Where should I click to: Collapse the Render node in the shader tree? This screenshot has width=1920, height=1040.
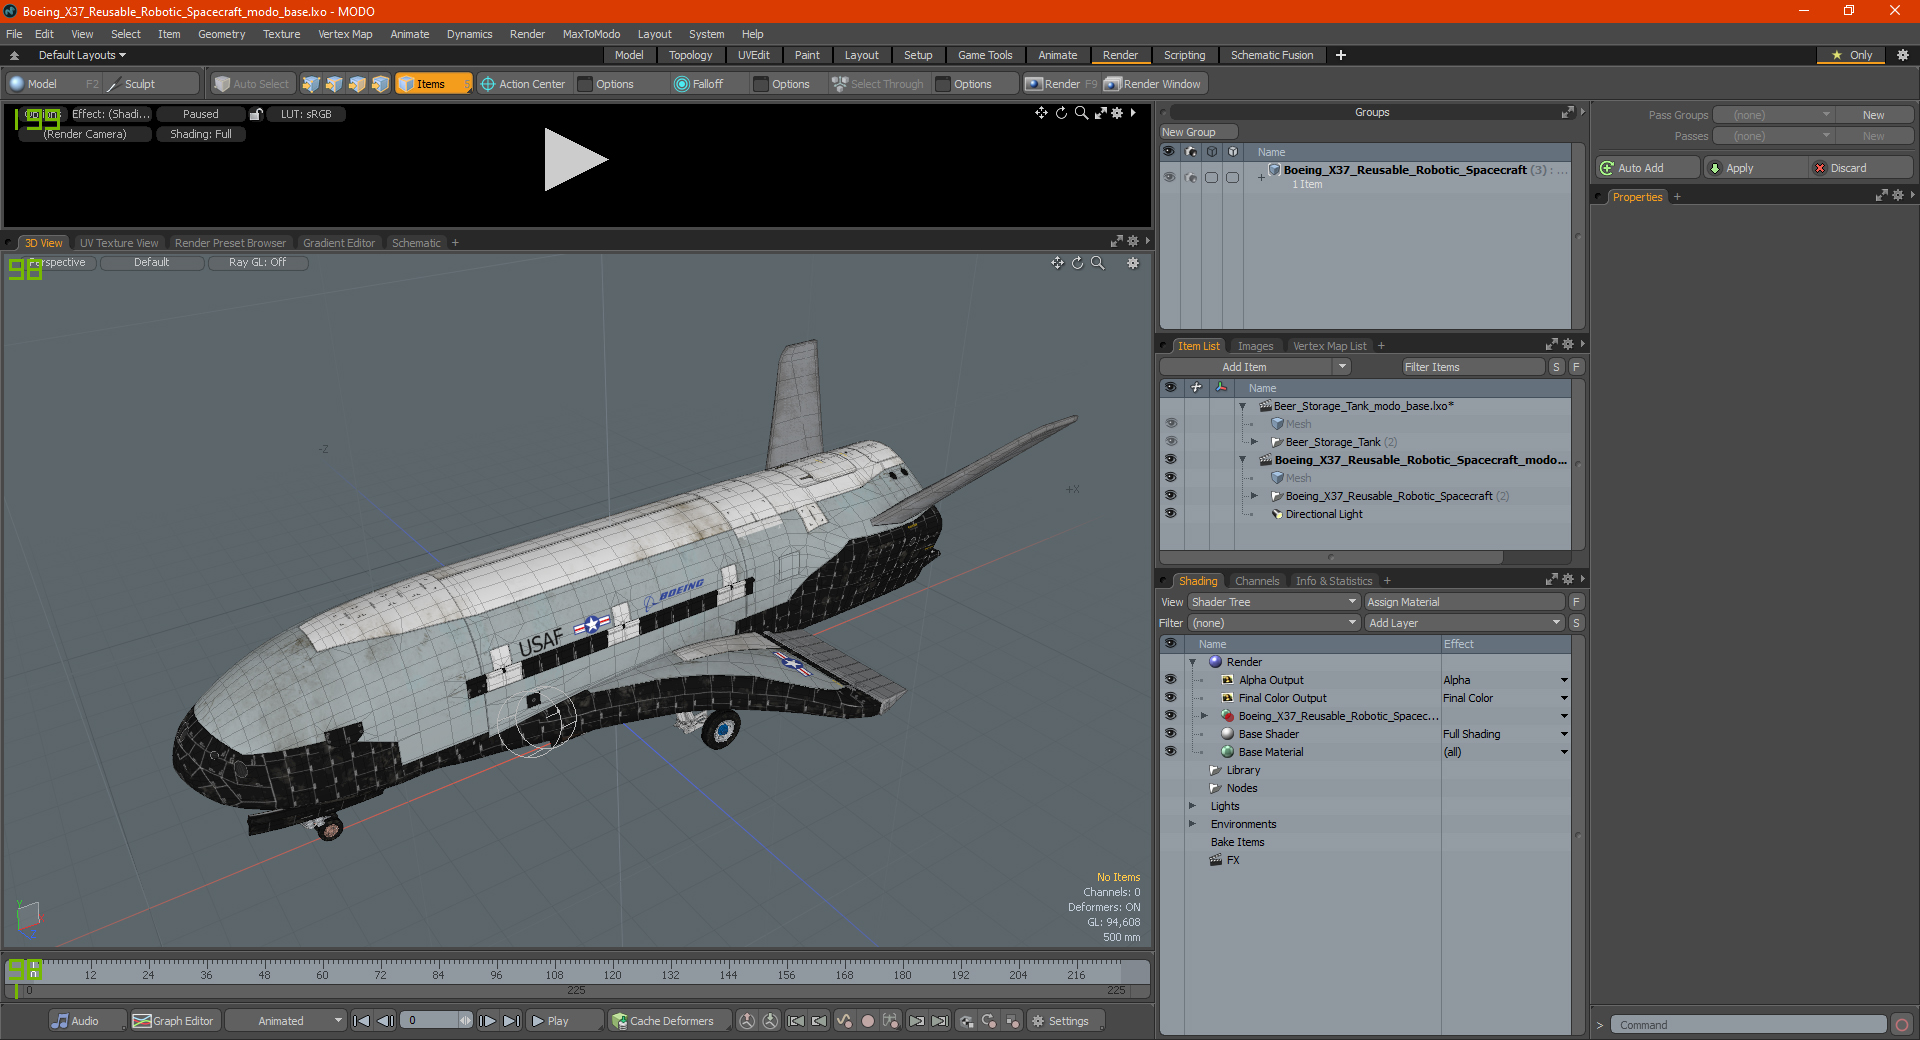point(1193,662)
